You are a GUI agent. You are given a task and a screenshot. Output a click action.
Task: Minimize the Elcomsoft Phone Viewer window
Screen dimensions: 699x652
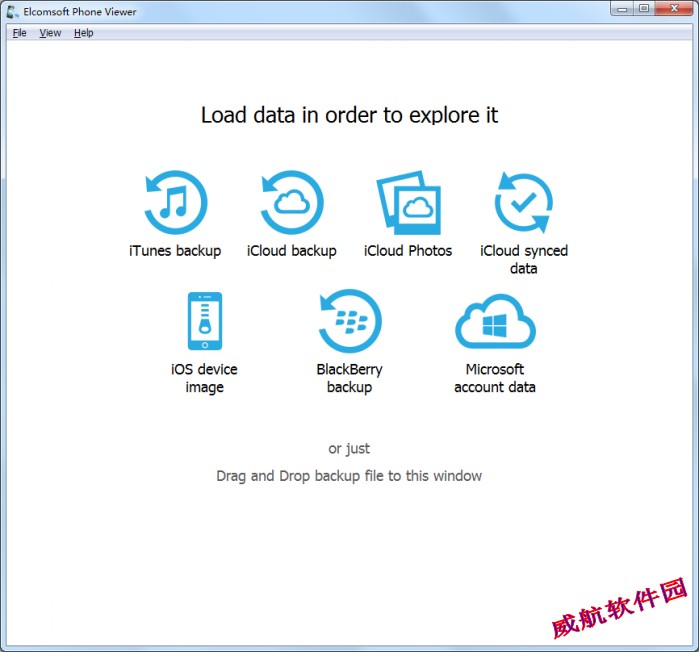point(622,9)
